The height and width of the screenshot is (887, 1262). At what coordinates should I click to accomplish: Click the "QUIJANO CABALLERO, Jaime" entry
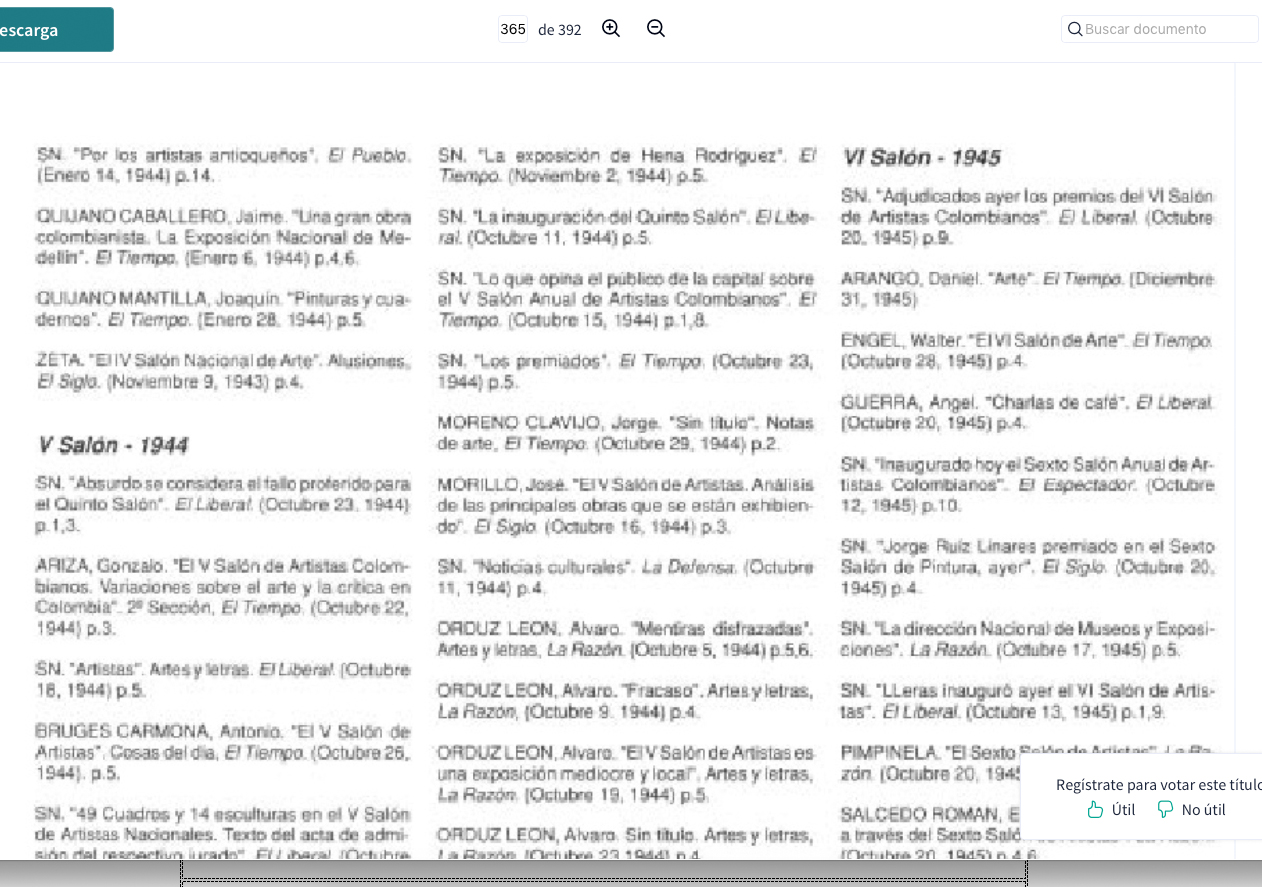(x=224, y=238)
